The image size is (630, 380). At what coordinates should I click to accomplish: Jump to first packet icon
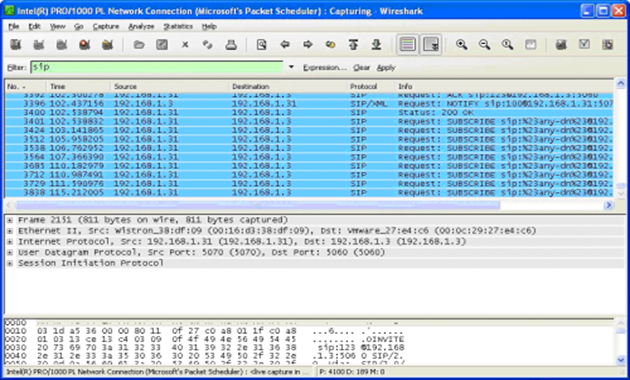click(x=353, y=45)
